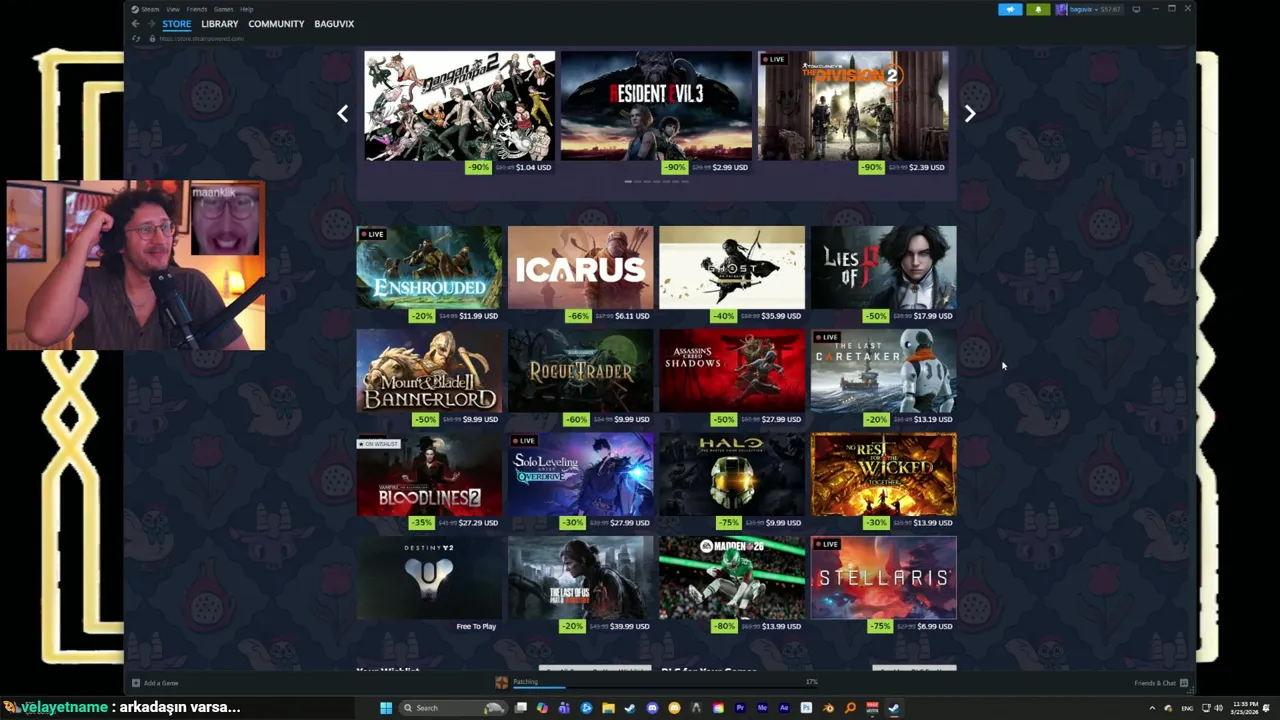Show previous carousel deals with left arrow

[342, 114]
